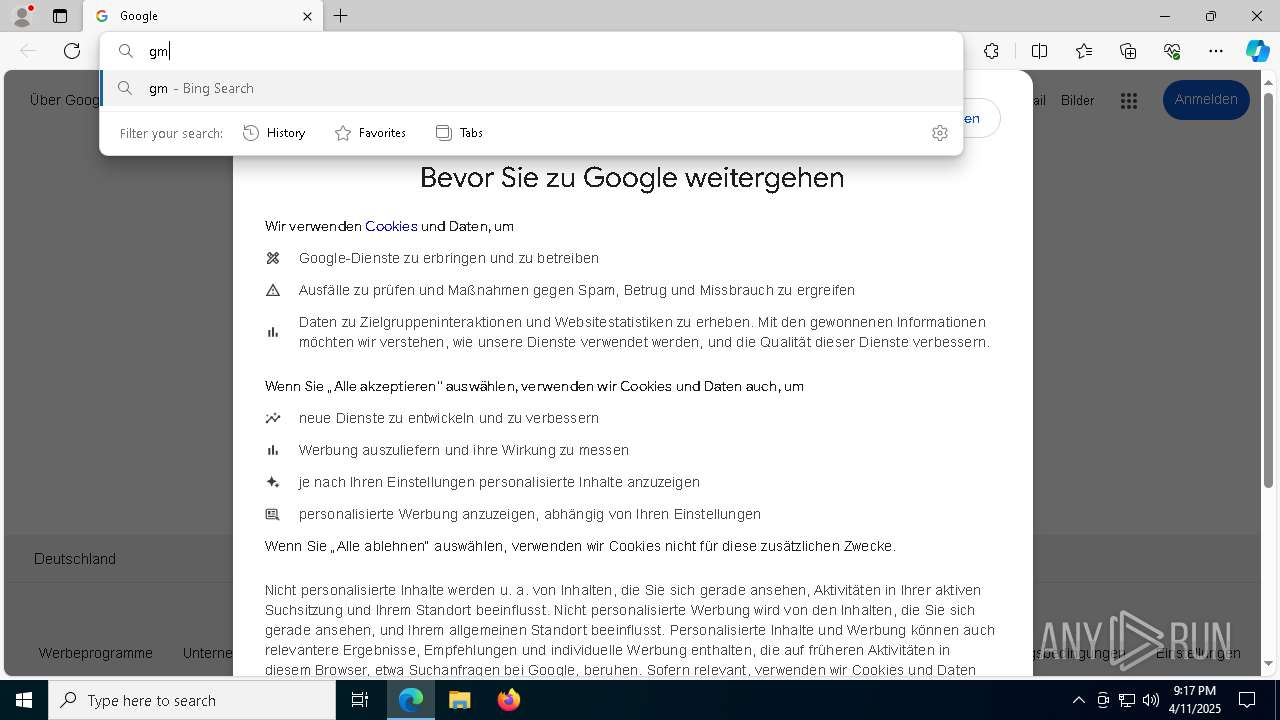Click the Edge profile icon
The image size is (1280, 720).
21,16
